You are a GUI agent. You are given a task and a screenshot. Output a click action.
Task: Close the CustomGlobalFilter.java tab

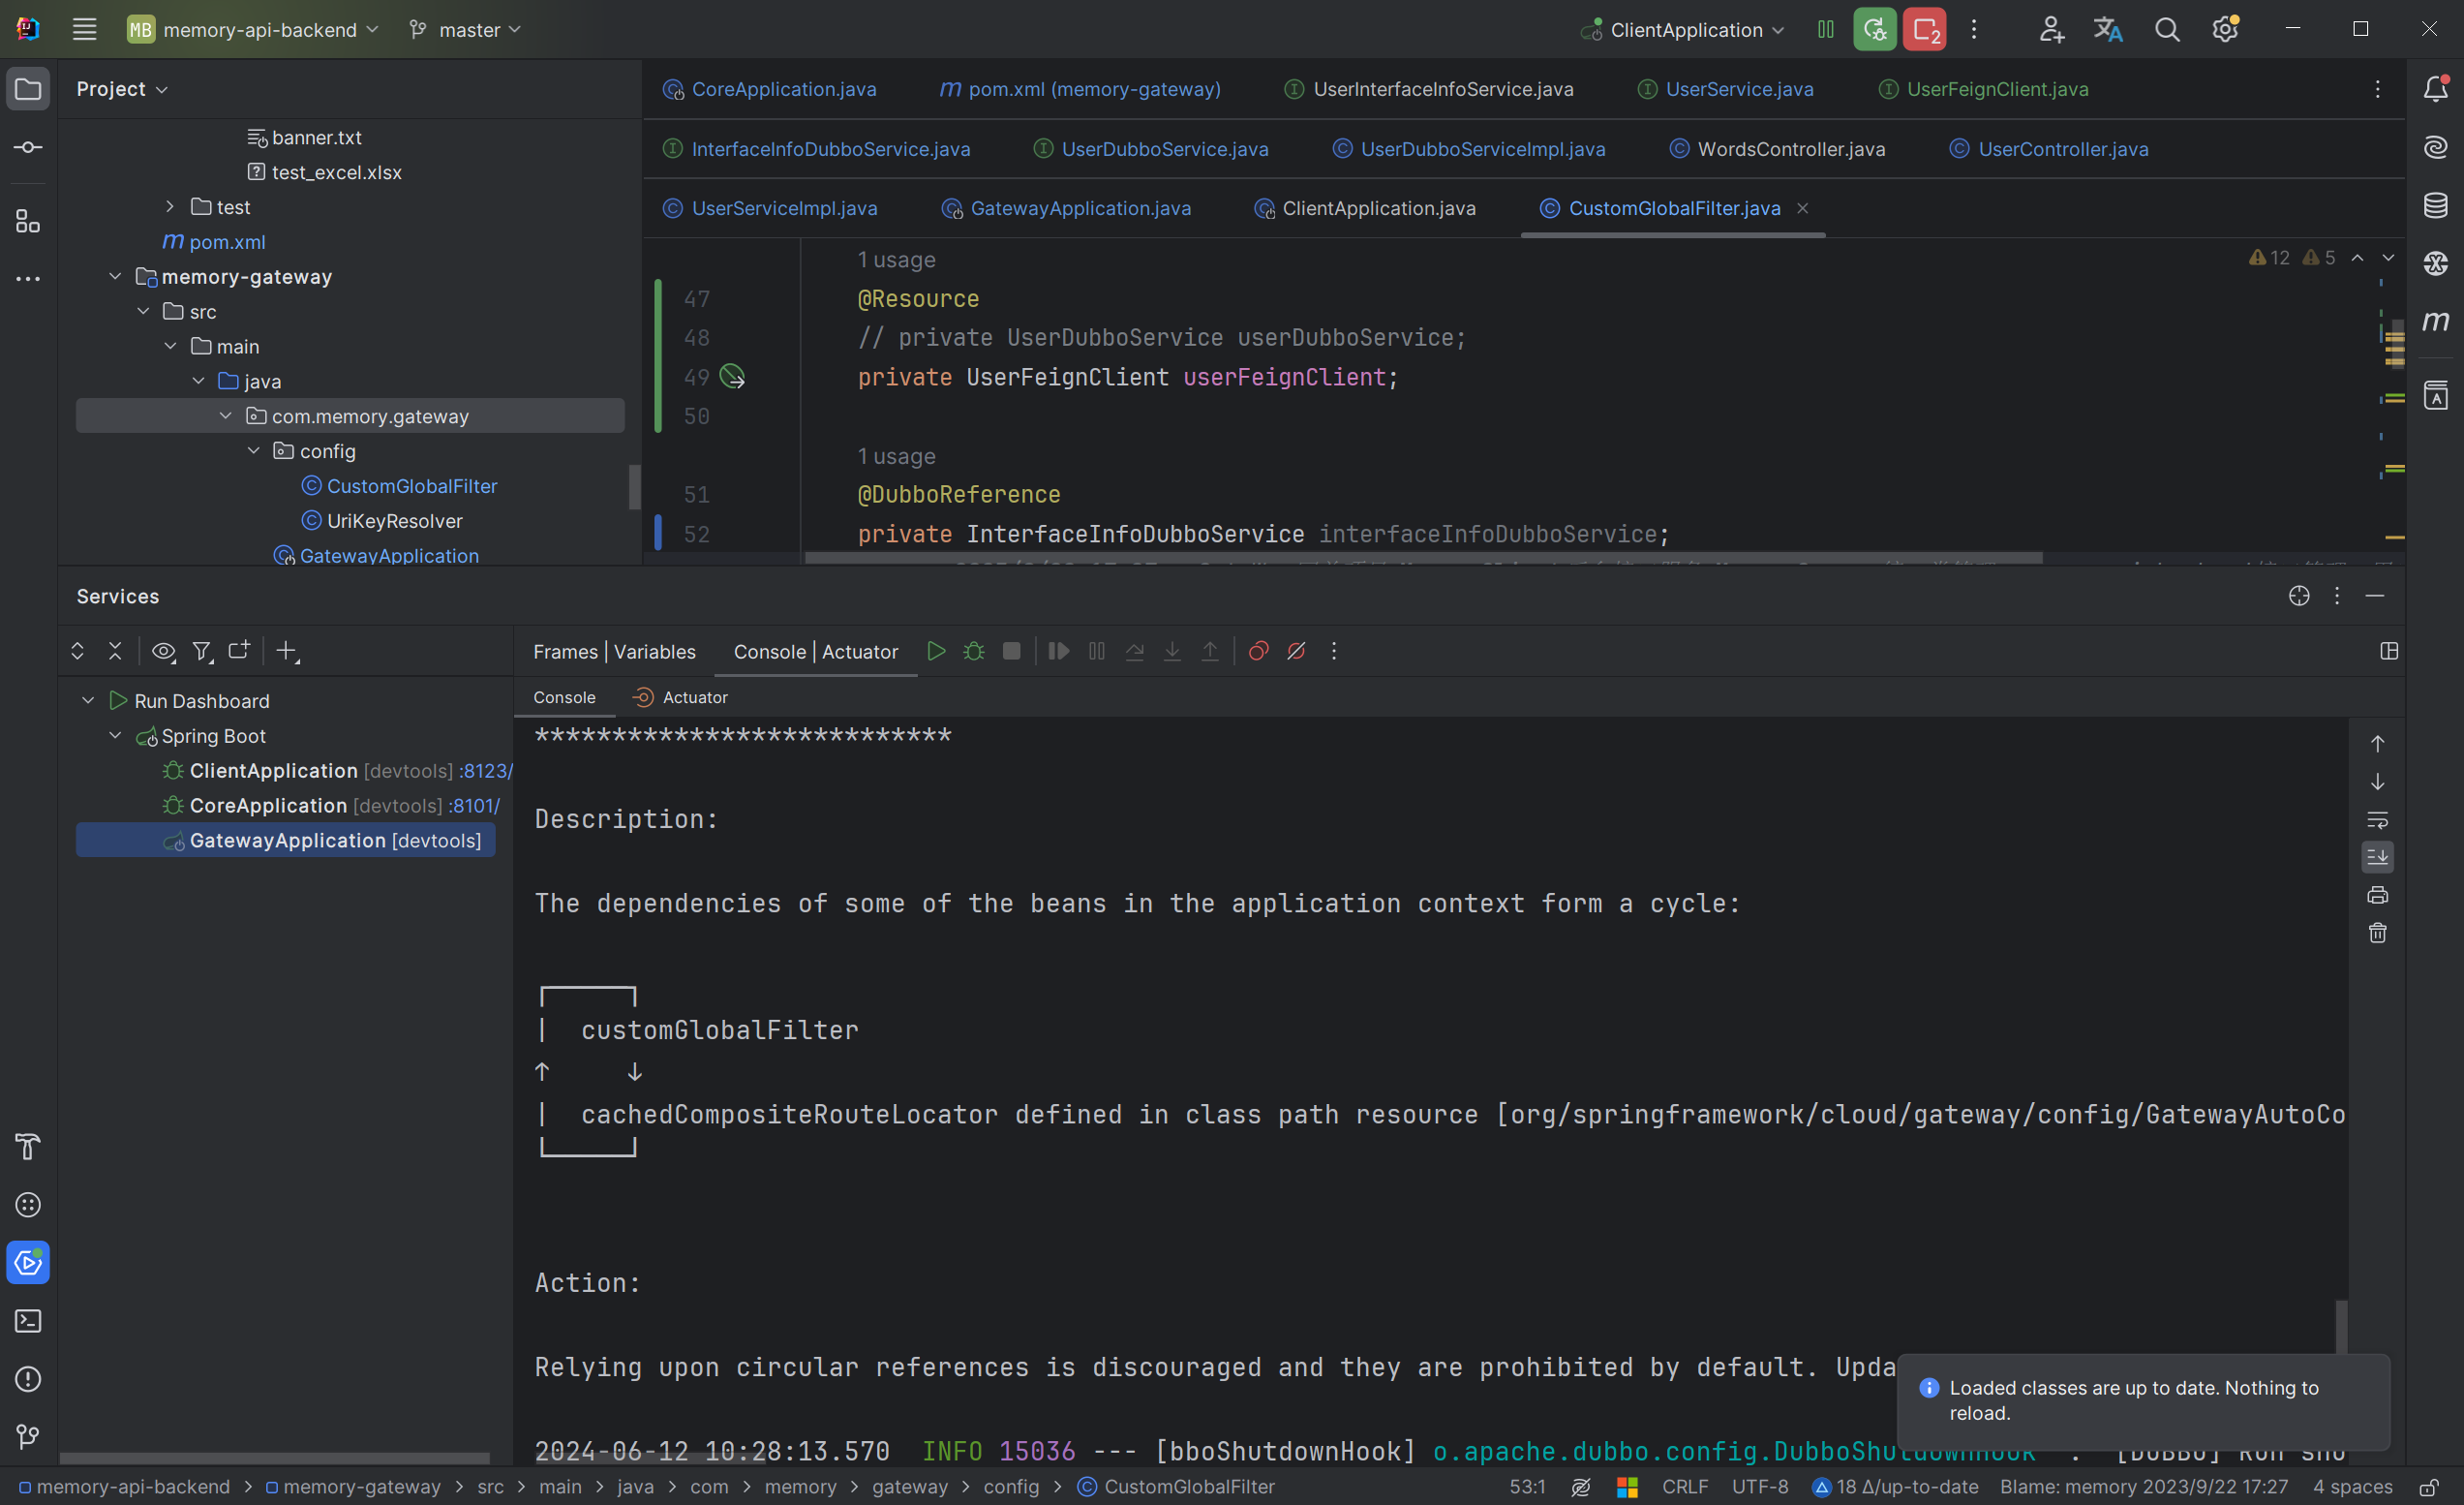(1802, 208)
